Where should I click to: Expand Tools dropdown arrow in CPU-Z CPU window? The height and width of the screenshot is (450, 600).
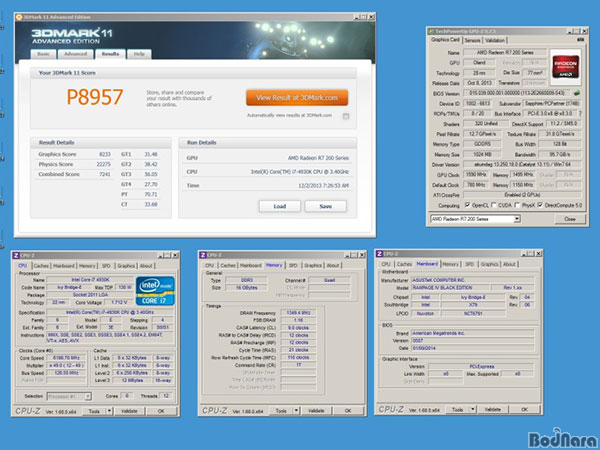109,411
